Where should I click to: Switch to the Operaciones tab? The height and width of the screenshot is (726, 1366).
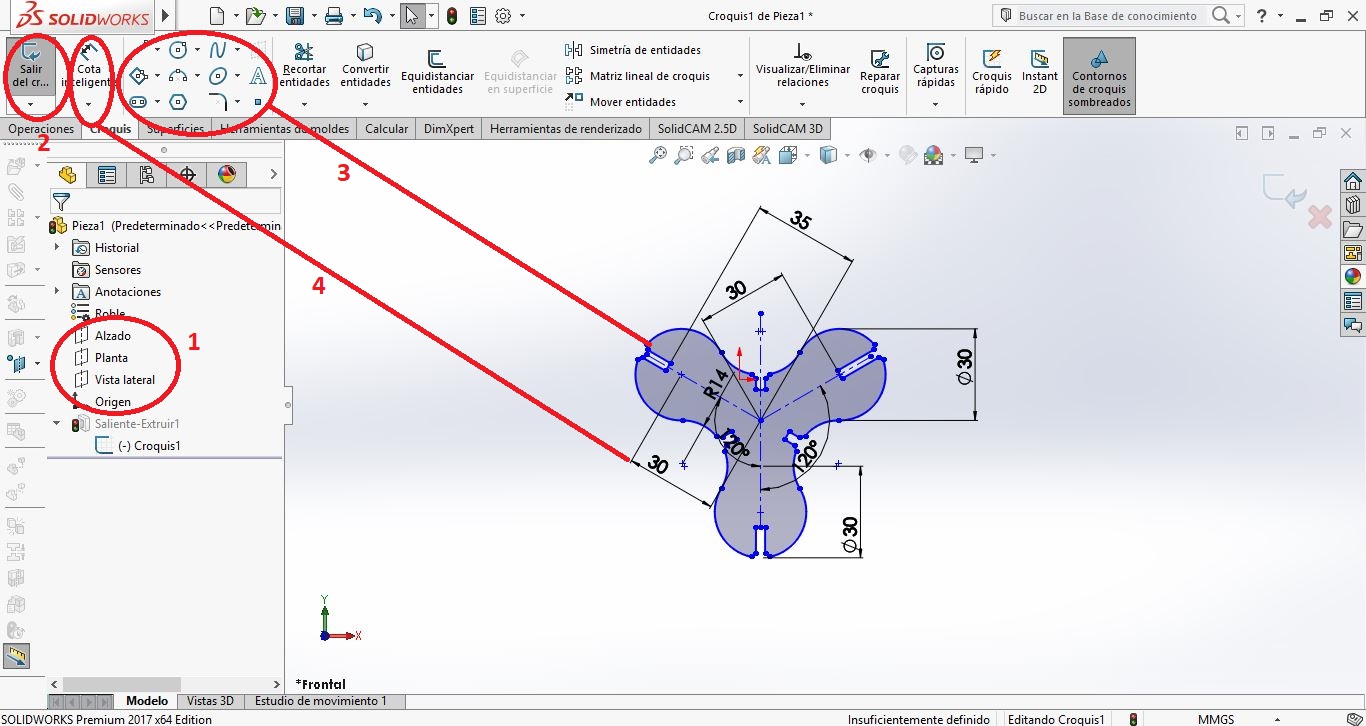tap(41, 129)
